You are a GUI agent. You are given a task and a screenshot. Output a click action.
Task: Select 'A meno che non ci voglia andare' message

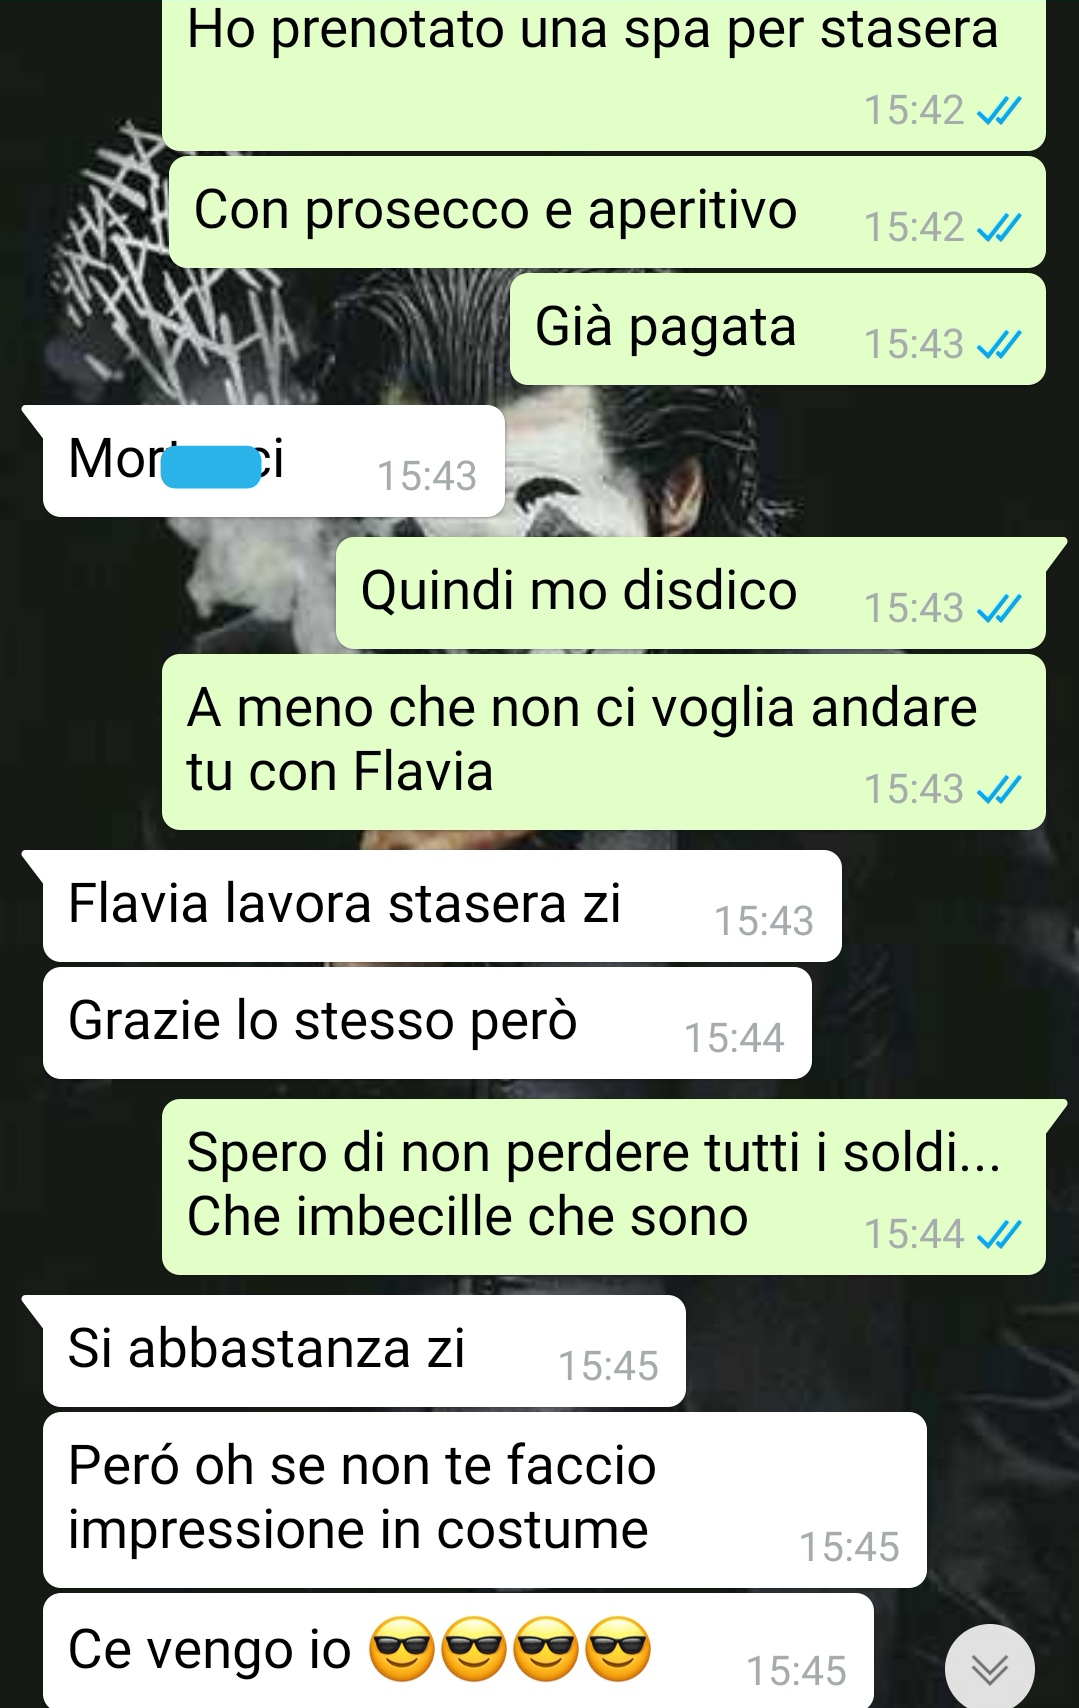pyautogui.click(x=603, y=742)
